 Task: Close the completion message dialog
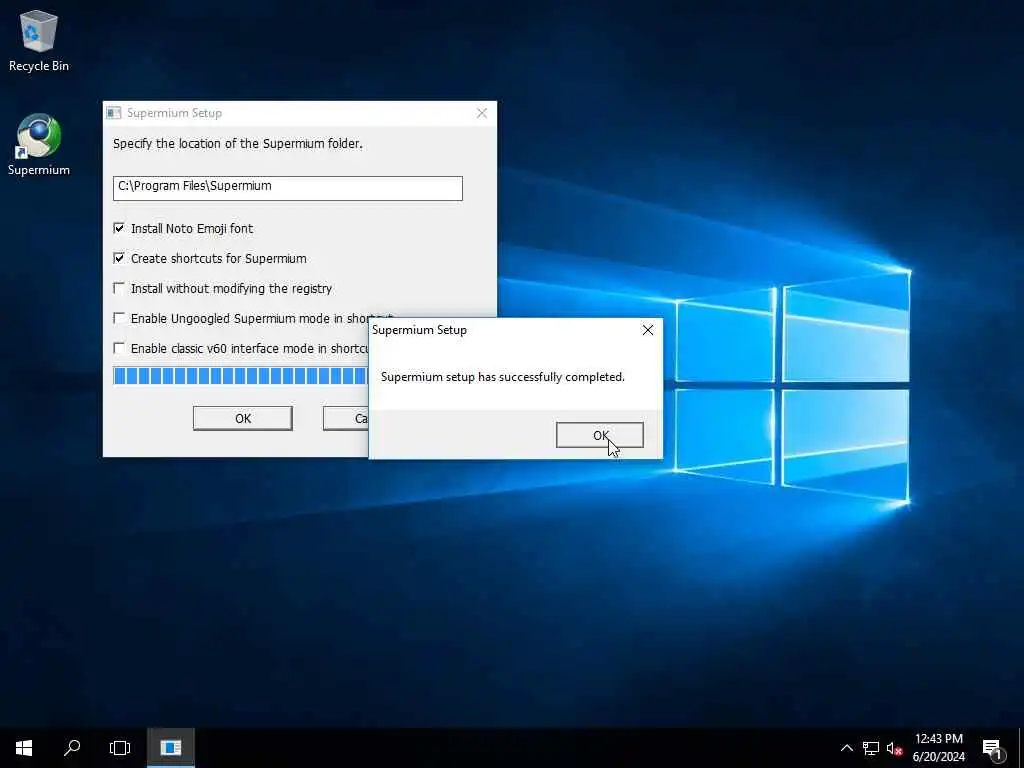point(648,330)
